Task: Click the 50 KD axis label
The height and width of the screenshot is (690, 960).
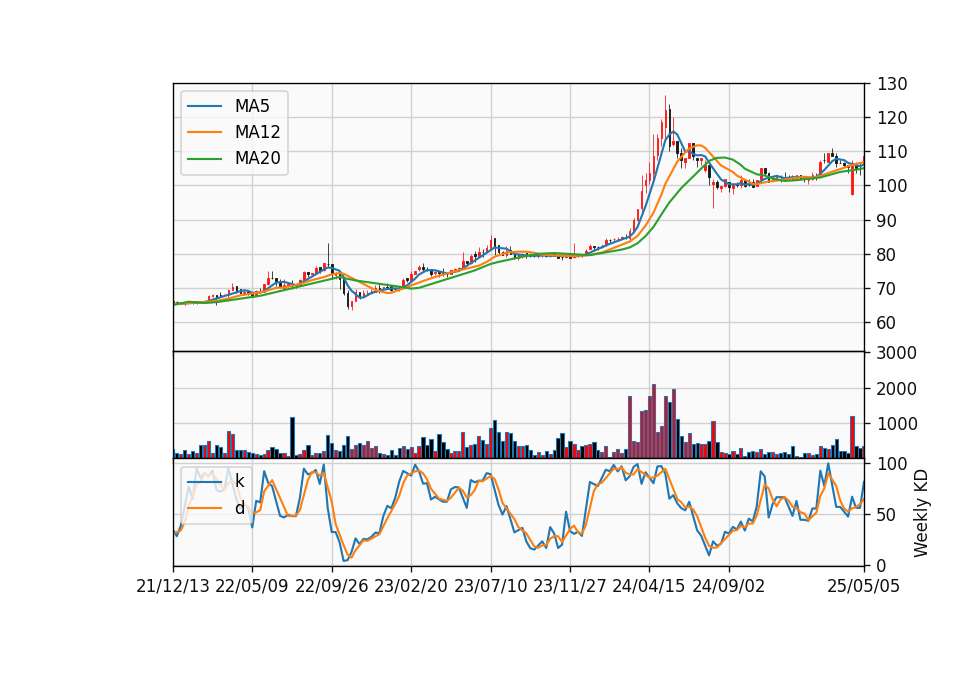Action: pos(887,515)
